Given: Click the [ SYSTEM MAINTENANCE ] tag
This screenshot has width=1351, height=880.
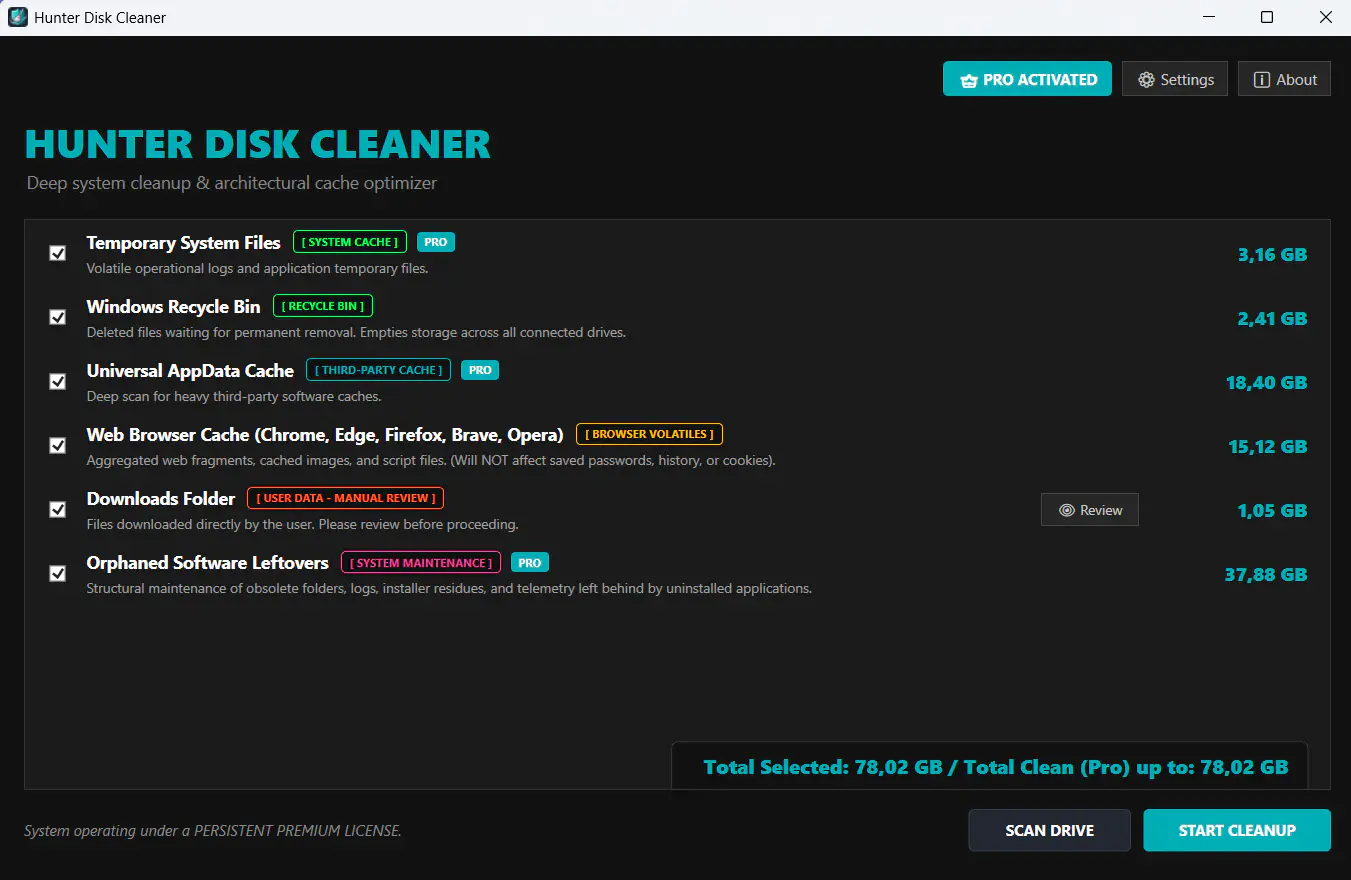Looking at the screenshot, I should pos(421,563).
